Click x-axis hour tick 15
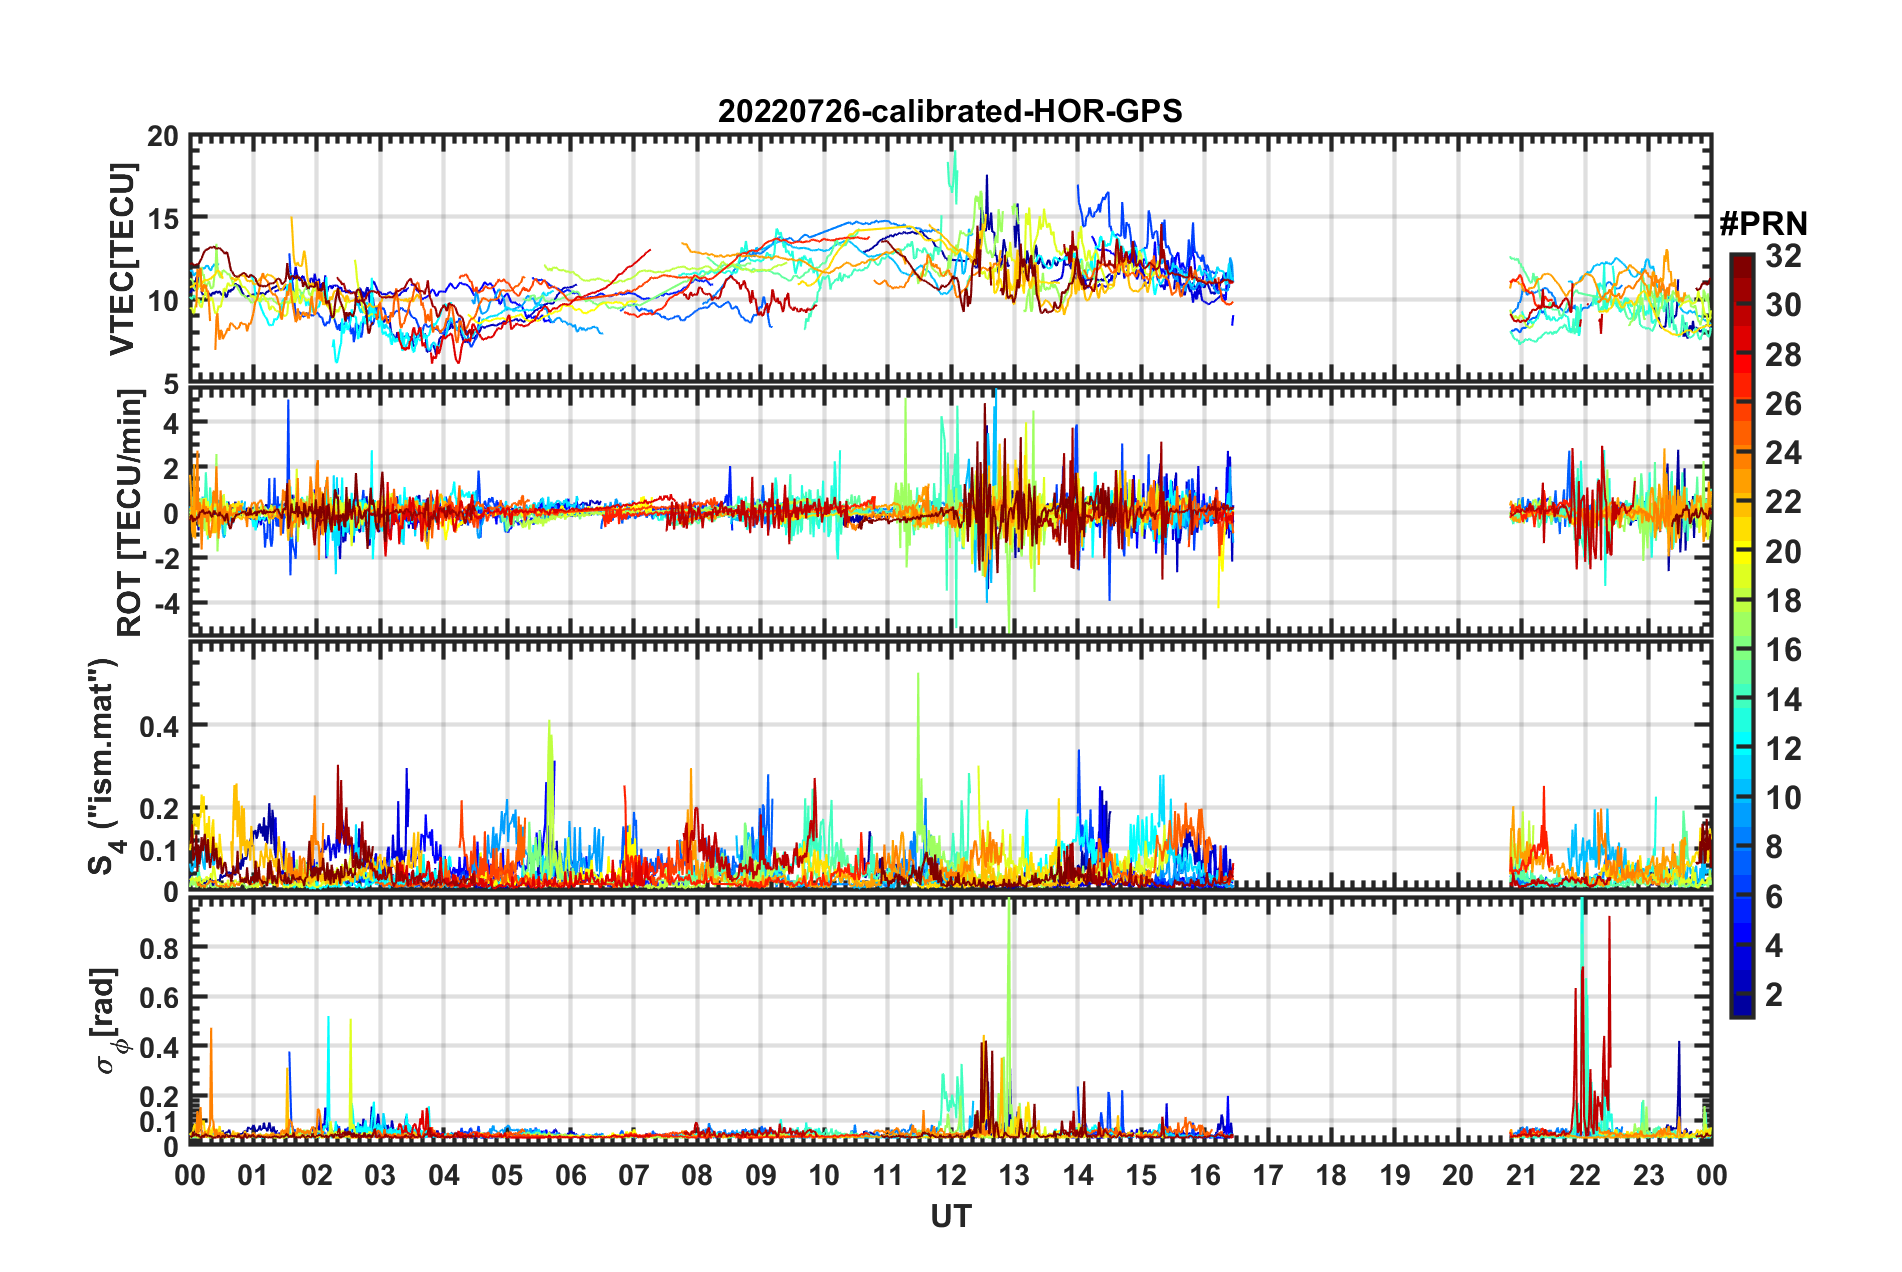This screenshot has height=1272, width=1902. (1141, 1175)
